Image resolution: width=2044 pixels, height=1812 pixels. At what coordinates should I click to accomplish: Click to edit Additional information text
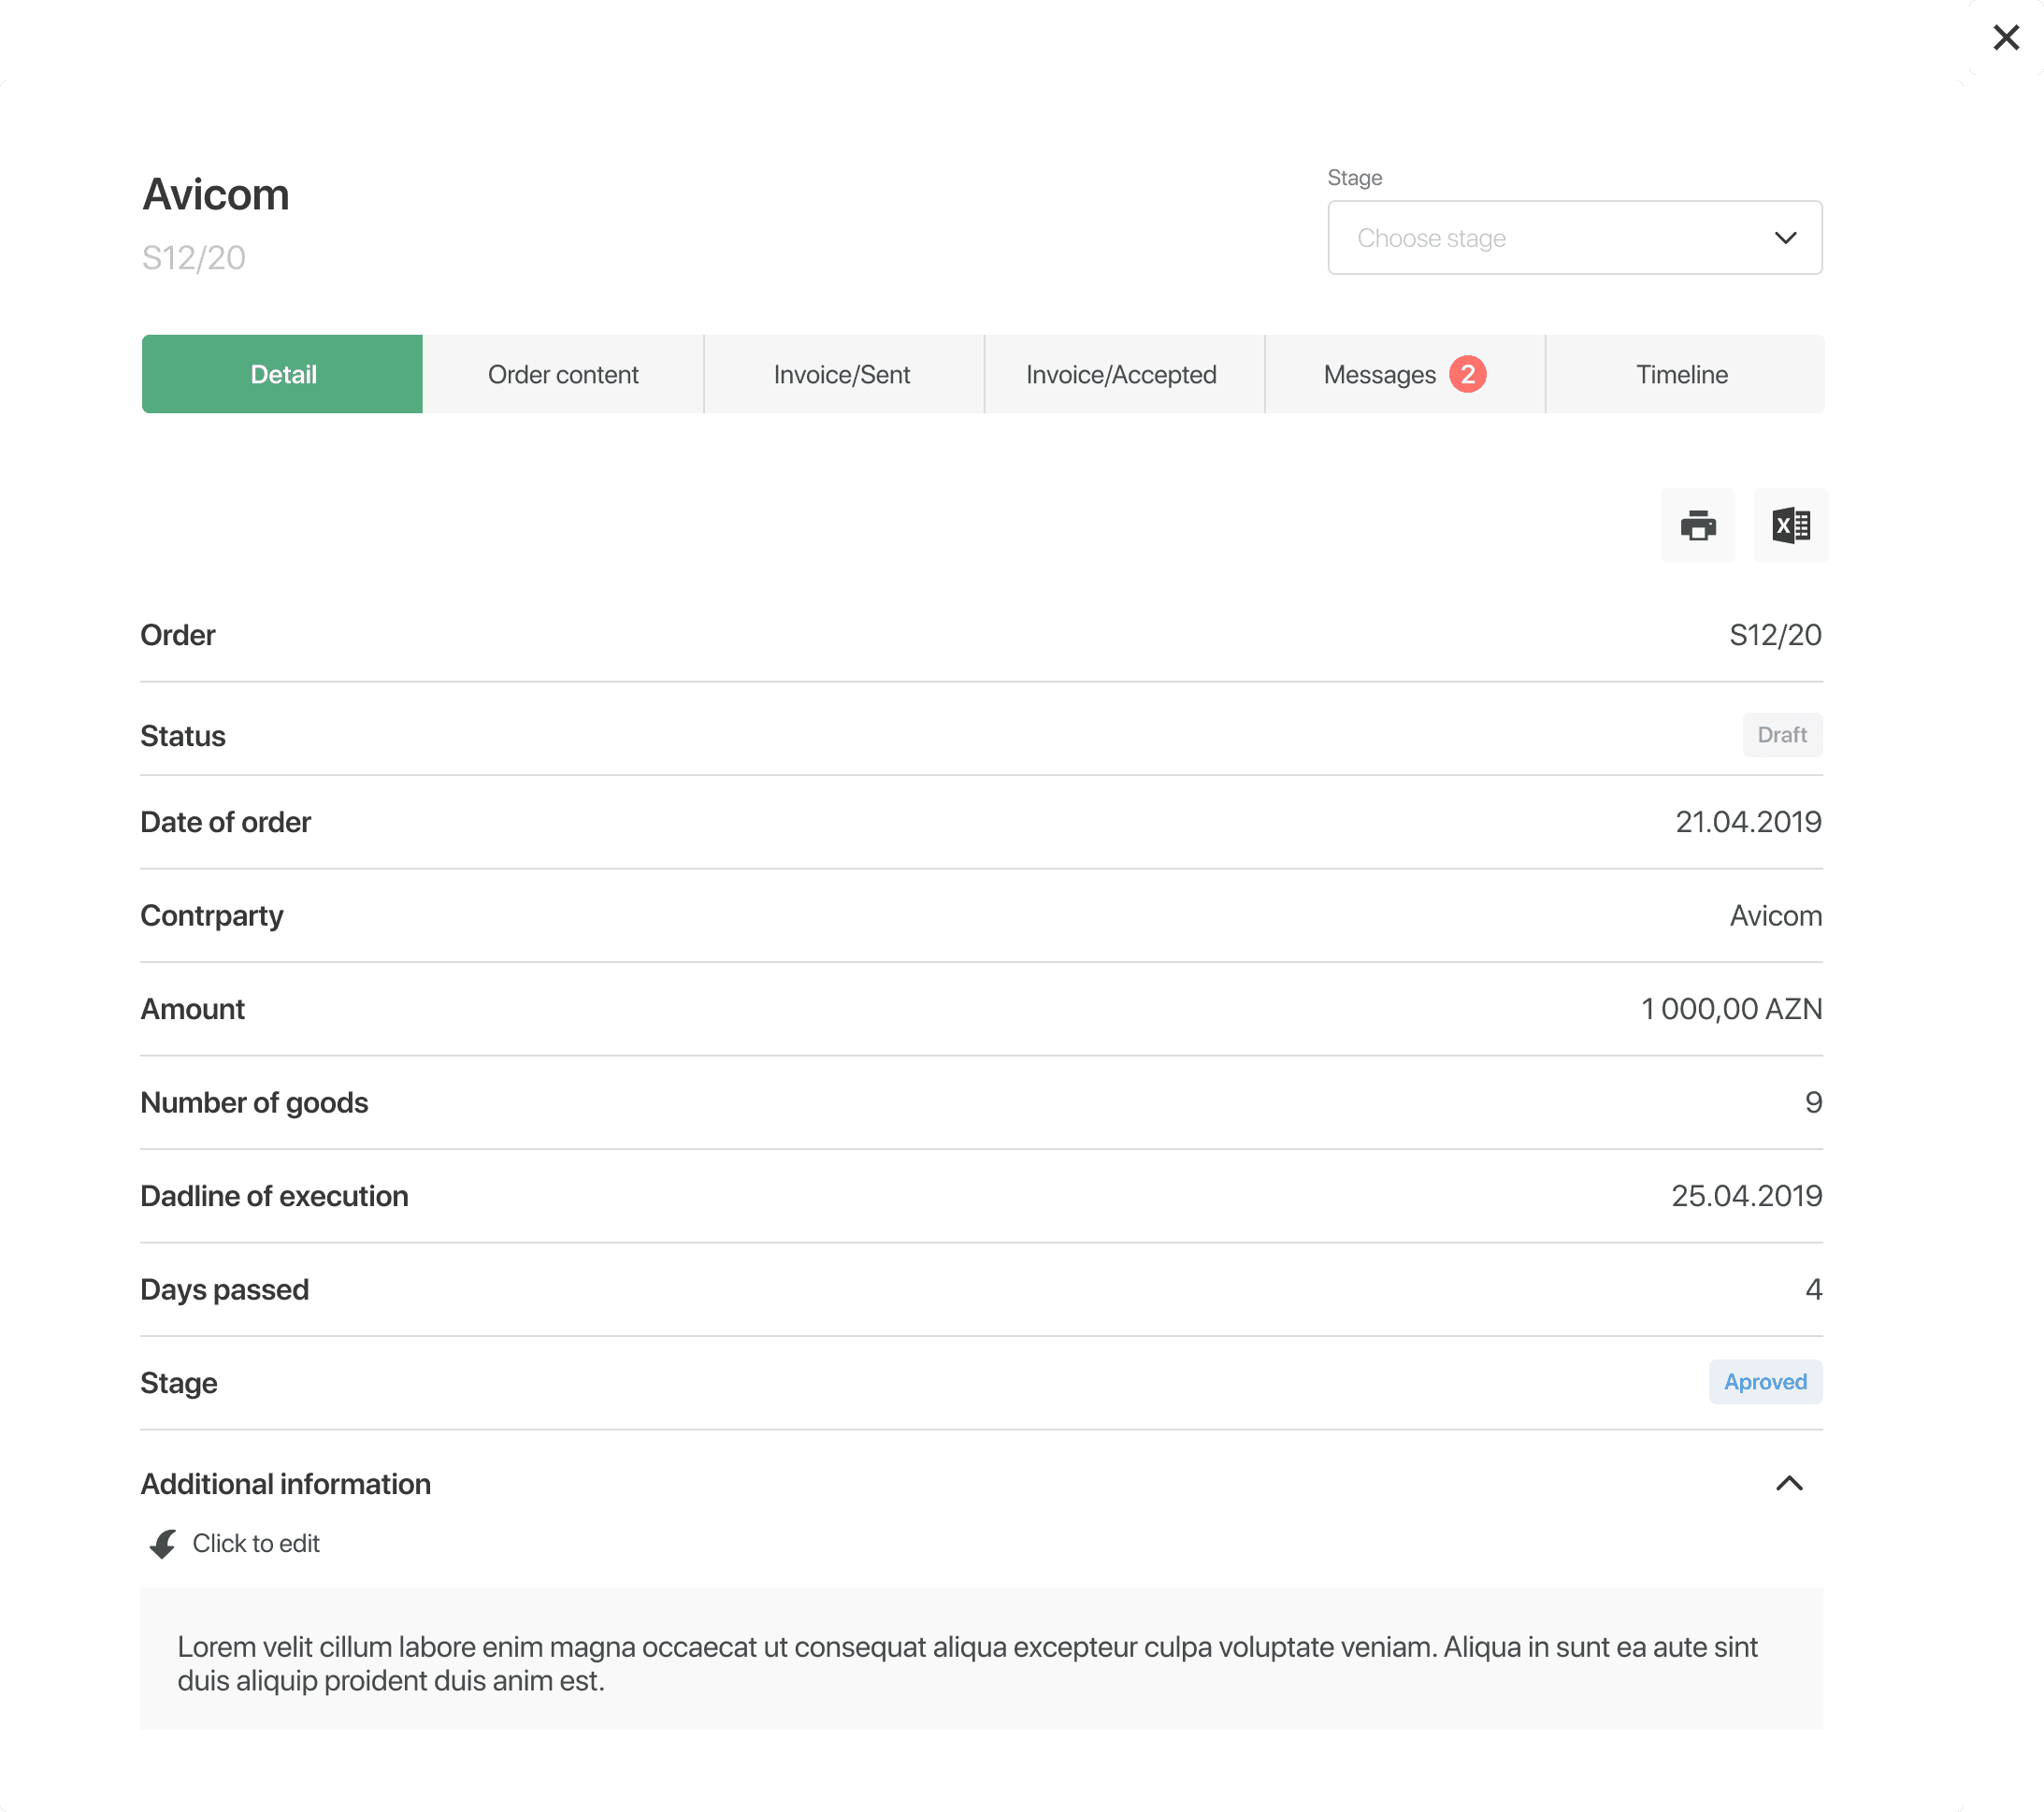(255, 1543)
